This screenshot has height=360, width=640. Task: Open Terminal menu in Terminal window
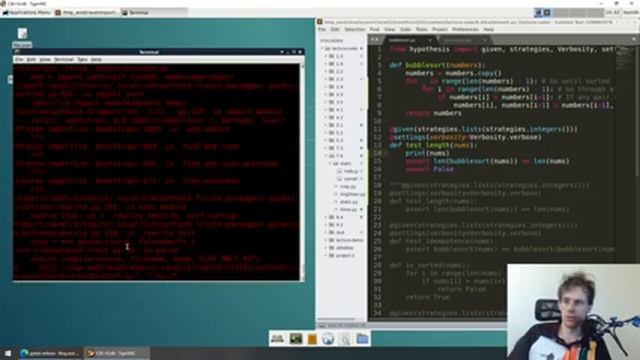coord(64,60)
